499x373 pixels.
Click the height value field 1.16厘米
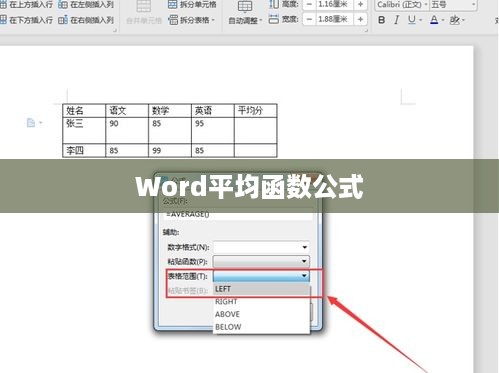333,4
